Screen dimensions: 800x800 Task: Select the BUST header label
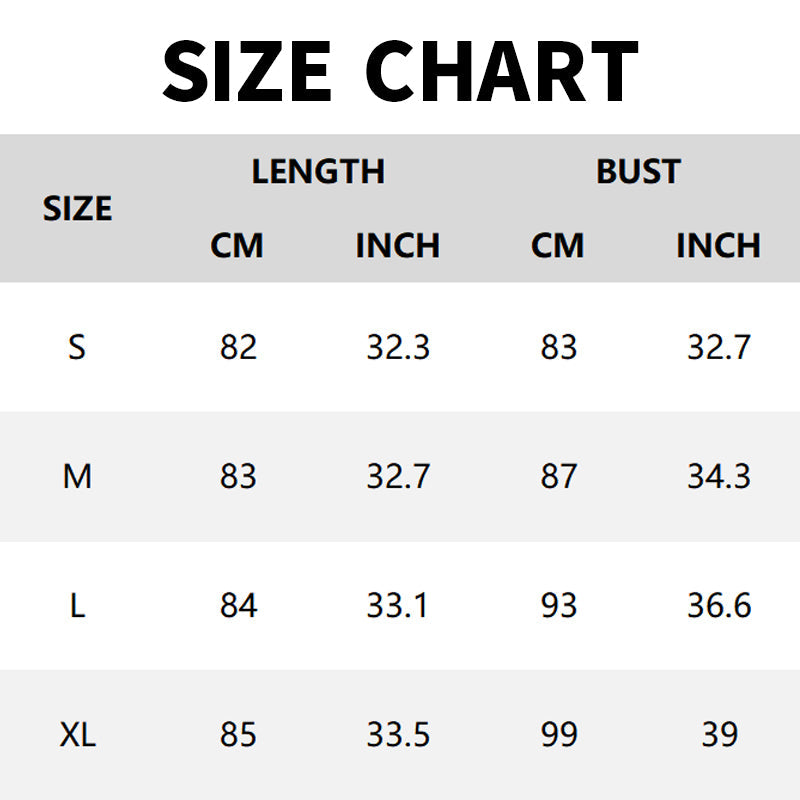[x=638, y=172]
